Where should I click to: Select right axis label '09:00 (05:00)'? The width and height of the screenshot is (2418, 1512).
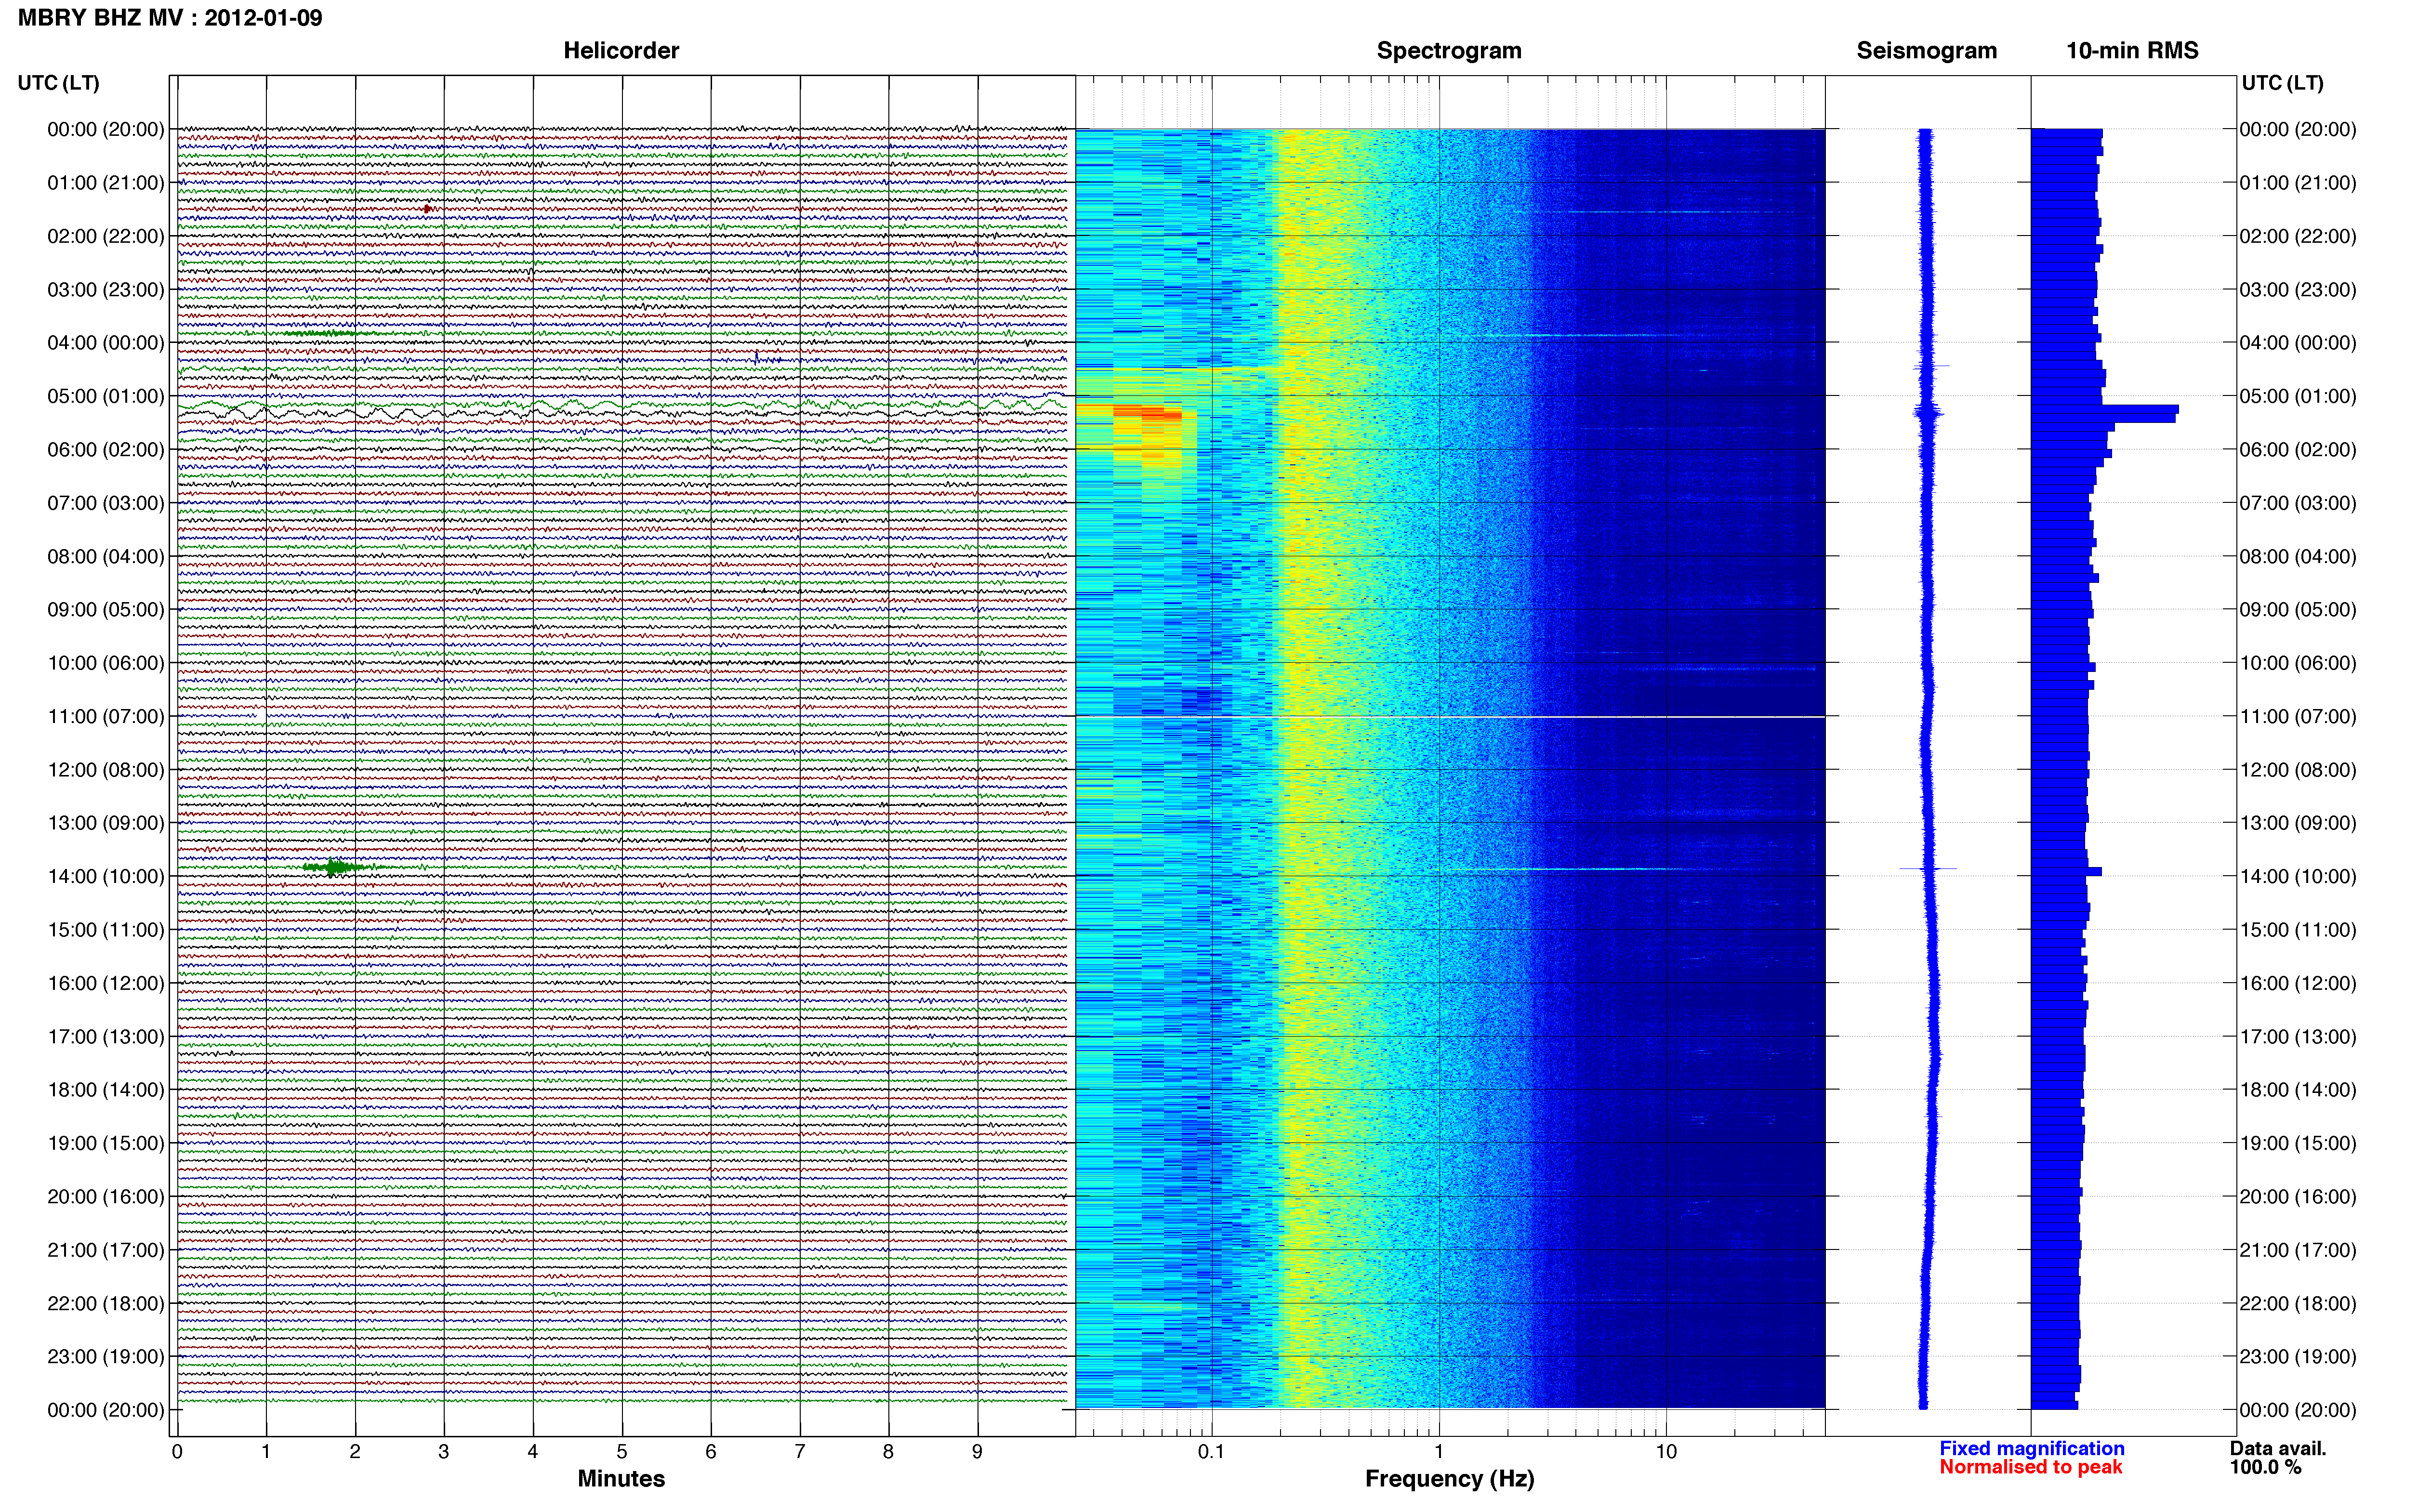tap(2298, 610)
